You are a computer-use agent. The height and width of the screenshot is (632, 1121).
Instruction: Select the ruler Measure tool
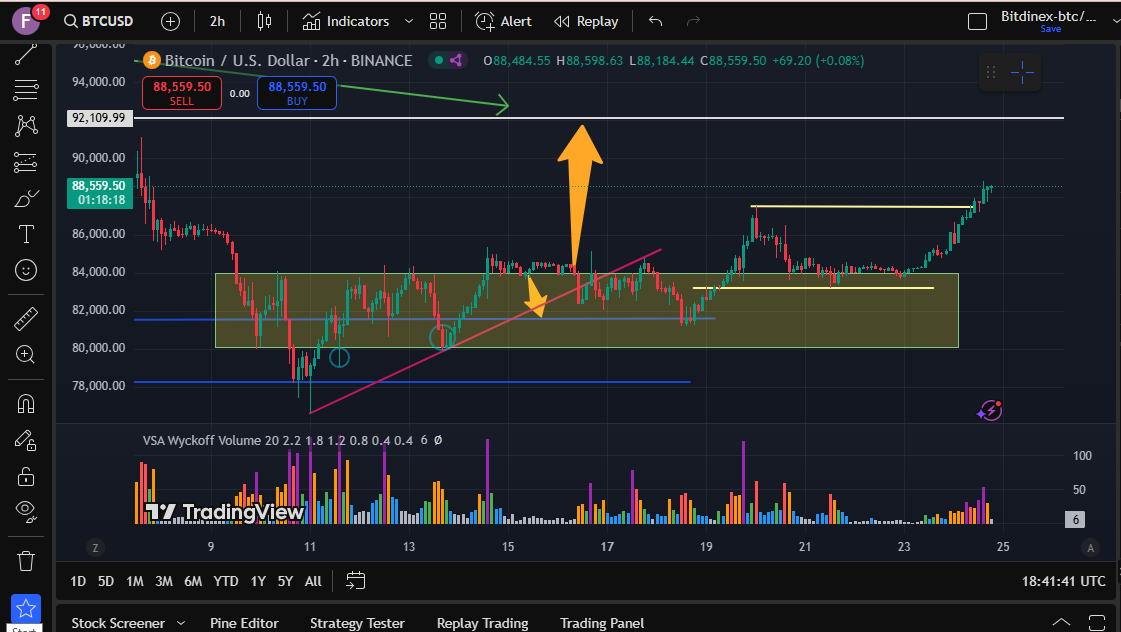coord(26,318)
